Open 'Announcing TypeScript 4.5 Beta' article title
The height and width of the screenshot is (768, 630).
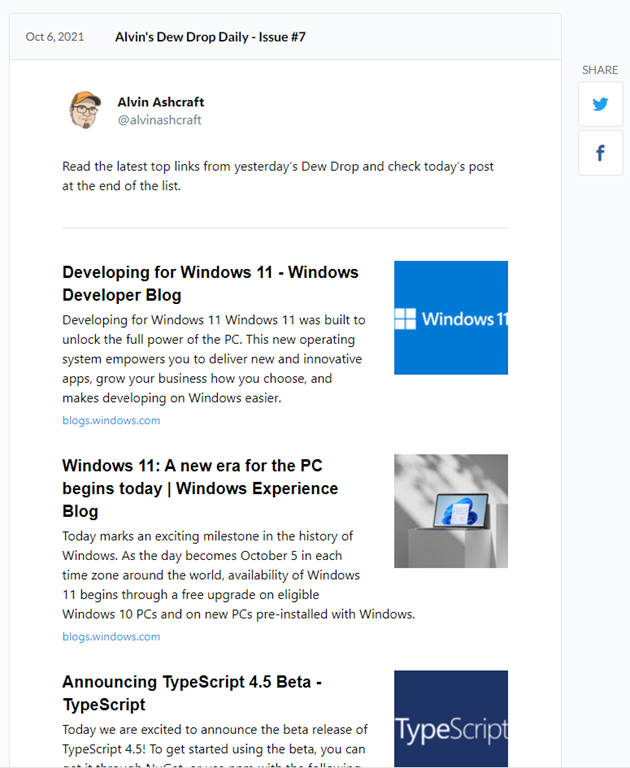[x=192, y=693]
